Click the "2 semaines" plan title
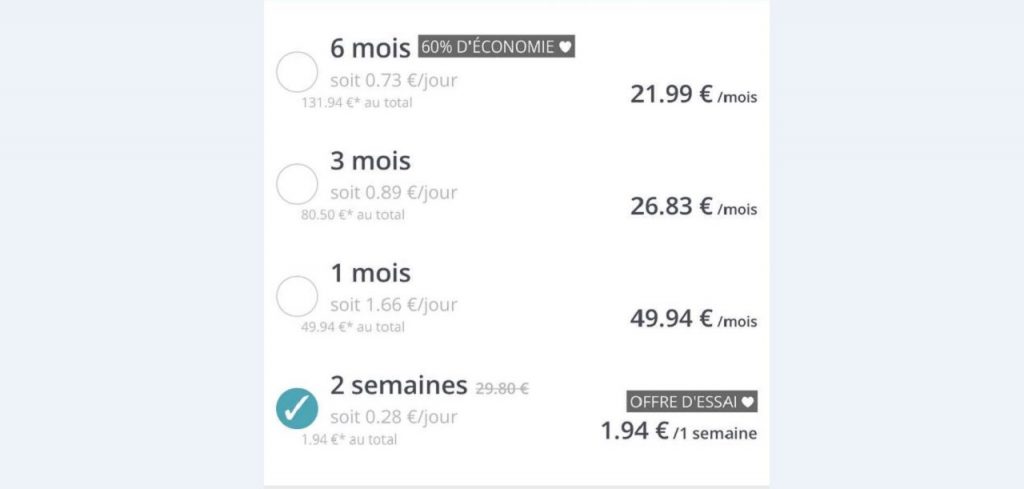Screen dimensions: 1024x489 [x=399, y=385]
